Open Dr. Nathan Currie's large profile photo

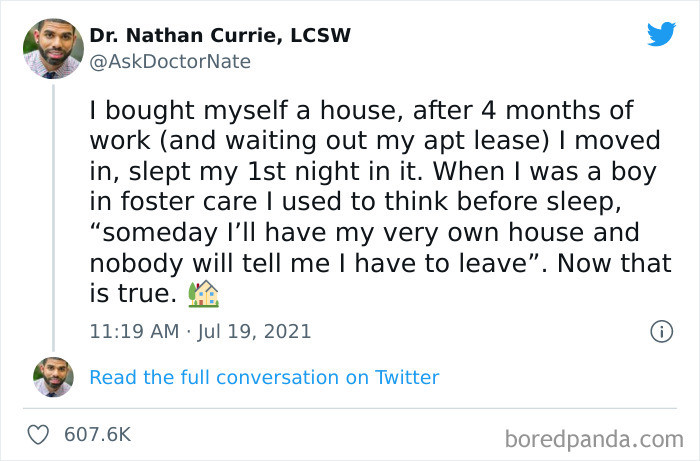click(x=52, y=49)
